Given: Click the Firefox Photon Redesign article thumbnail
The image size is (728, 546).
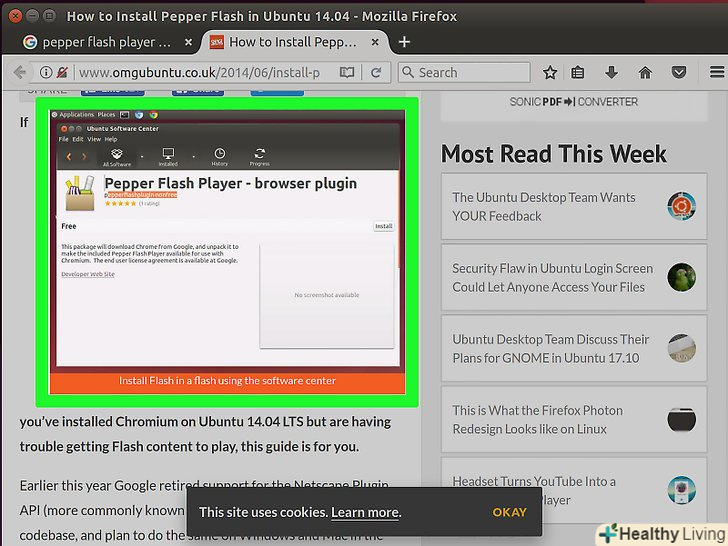Looking at the screenshot, I should (681, 419).
